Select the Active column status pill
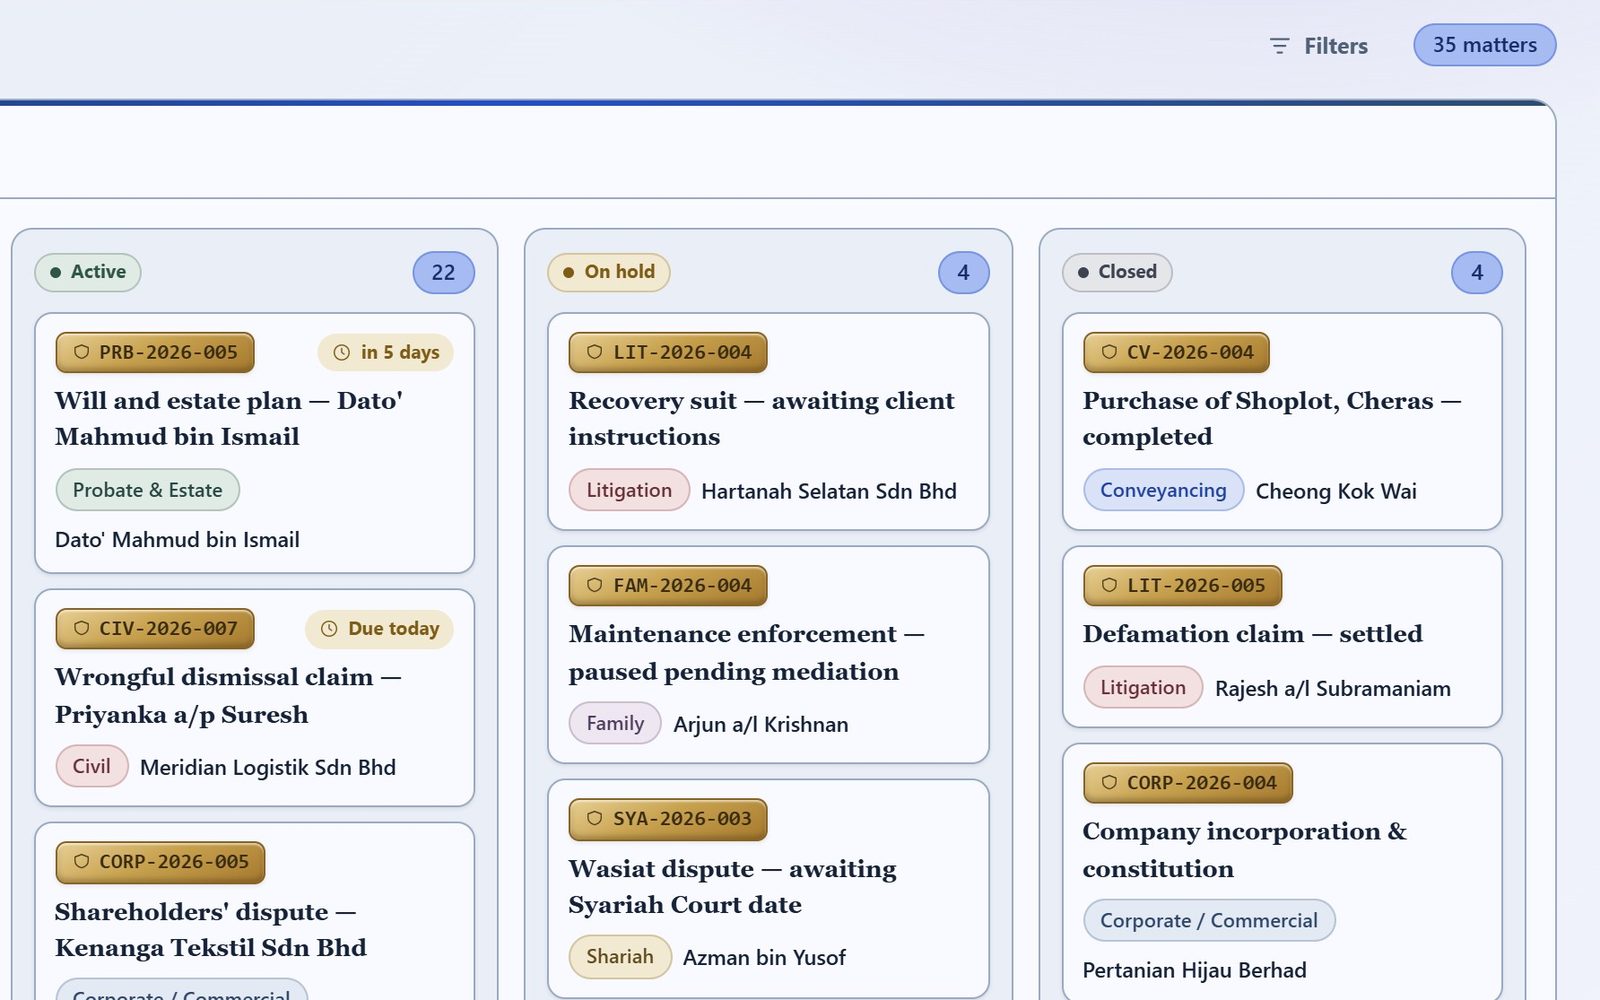Viewport: 1600px width, 1000px height. pyautogui.click(x=88, y=272)
